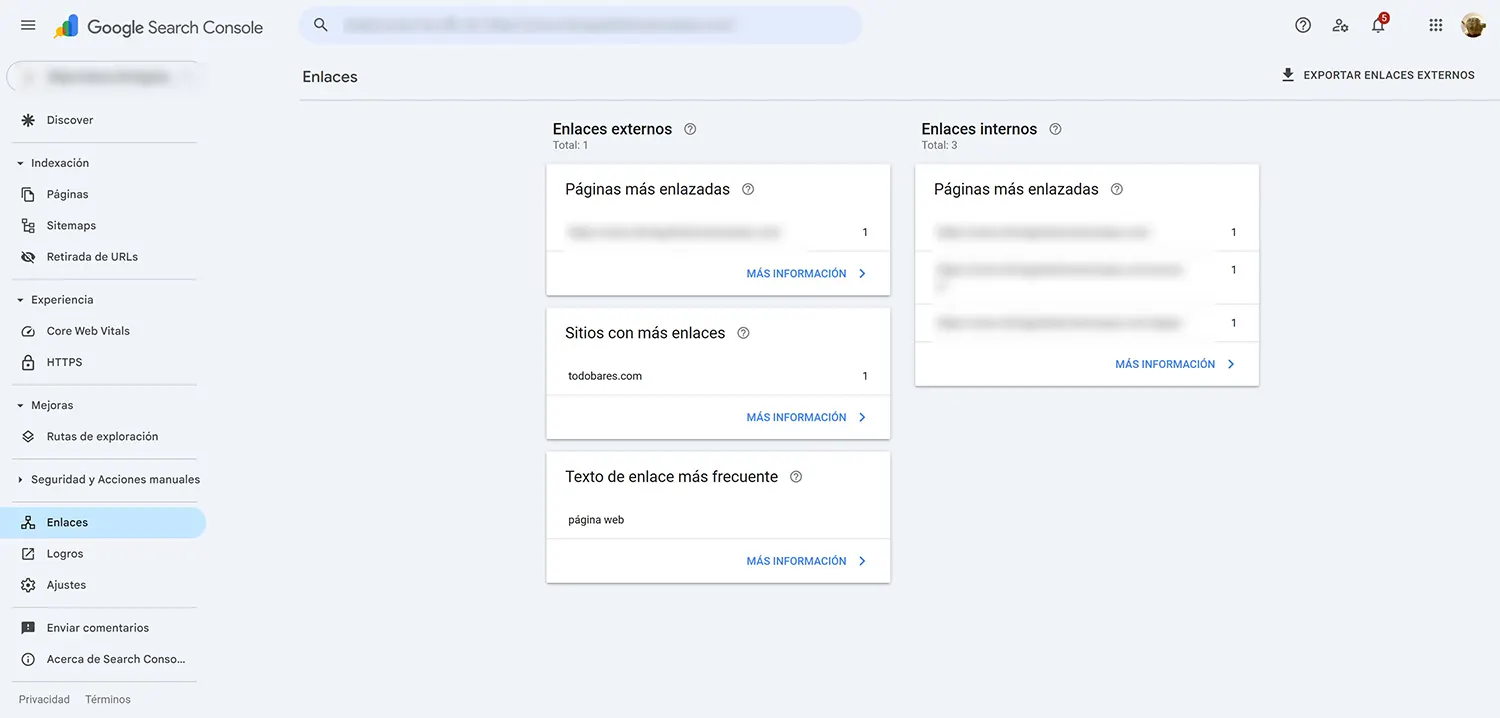Click Exportar enlaces externos
This screenshot has height=718, width=1500.
coord(1380,74)
